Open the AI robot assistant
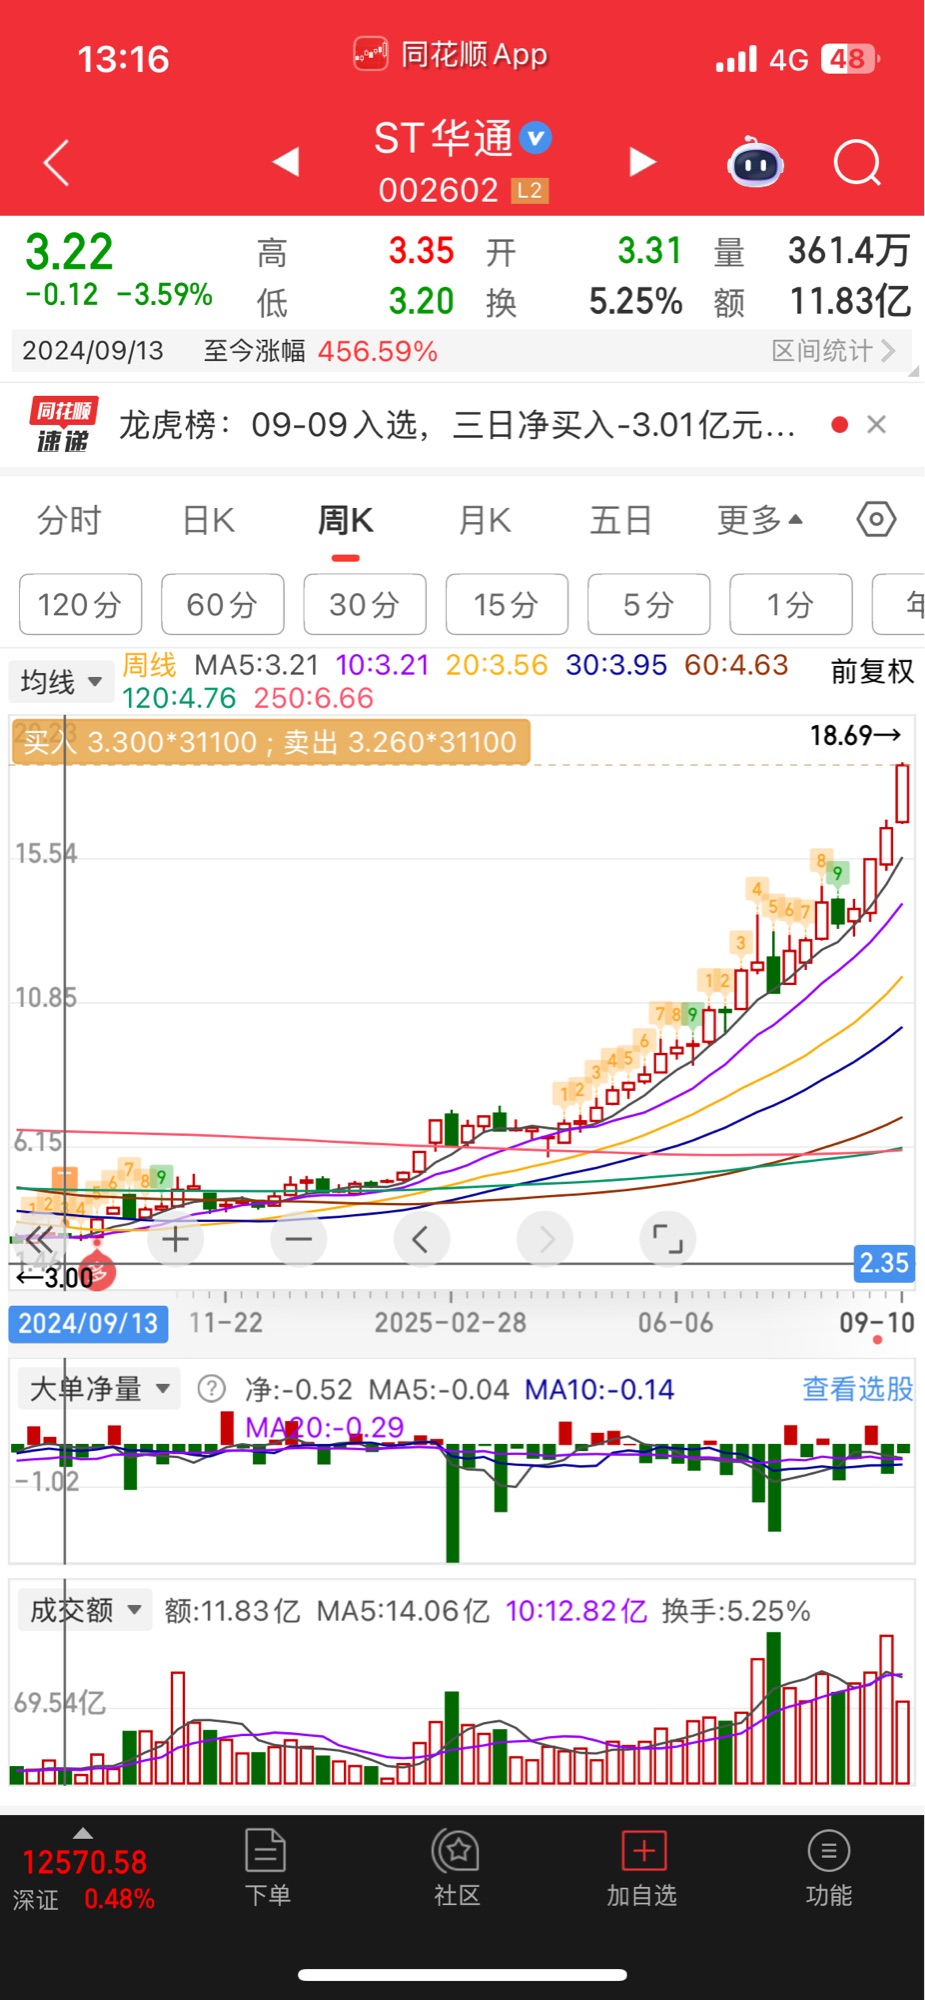Viewport: 925px width, 2000px height. point(756,162)
